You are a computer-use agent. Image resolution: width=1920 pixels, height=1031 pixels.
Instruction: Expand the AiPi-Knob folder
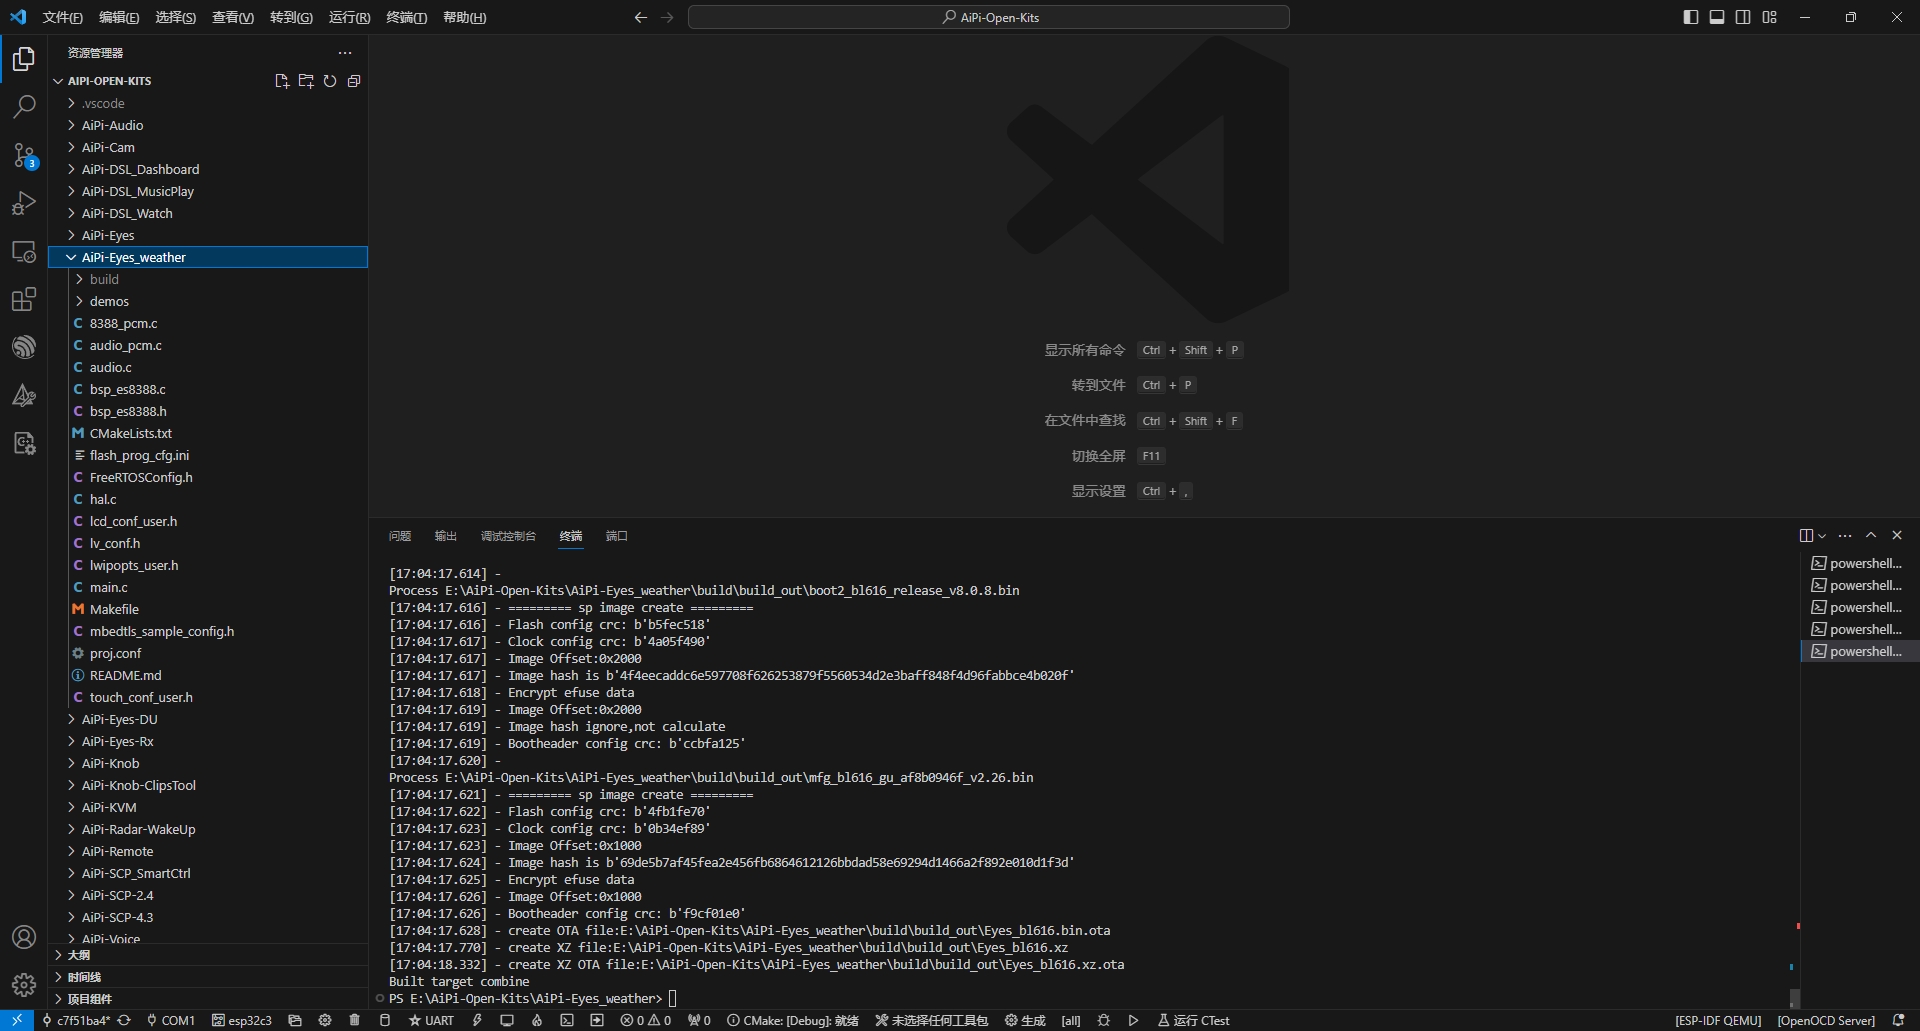pos(208,763)
